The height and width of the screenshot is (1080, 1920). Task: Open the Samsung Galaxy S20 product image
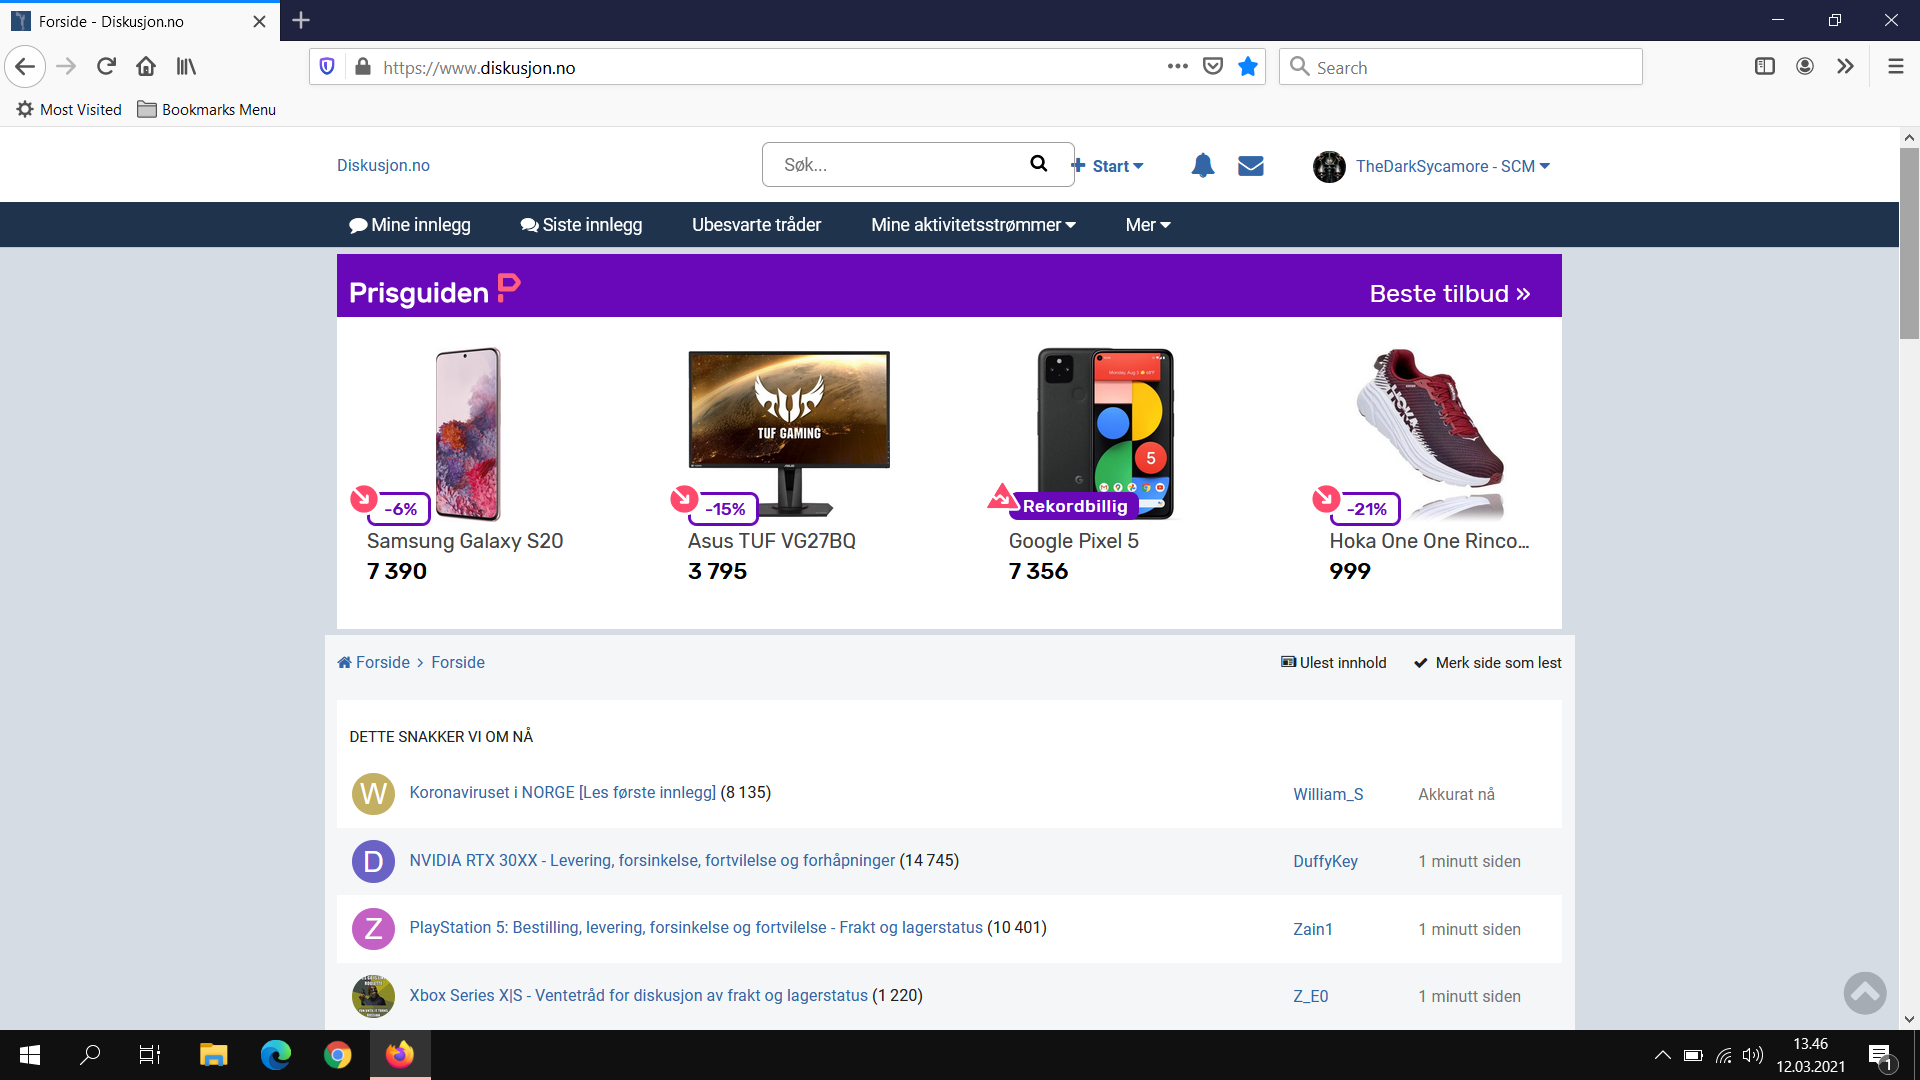468,434
